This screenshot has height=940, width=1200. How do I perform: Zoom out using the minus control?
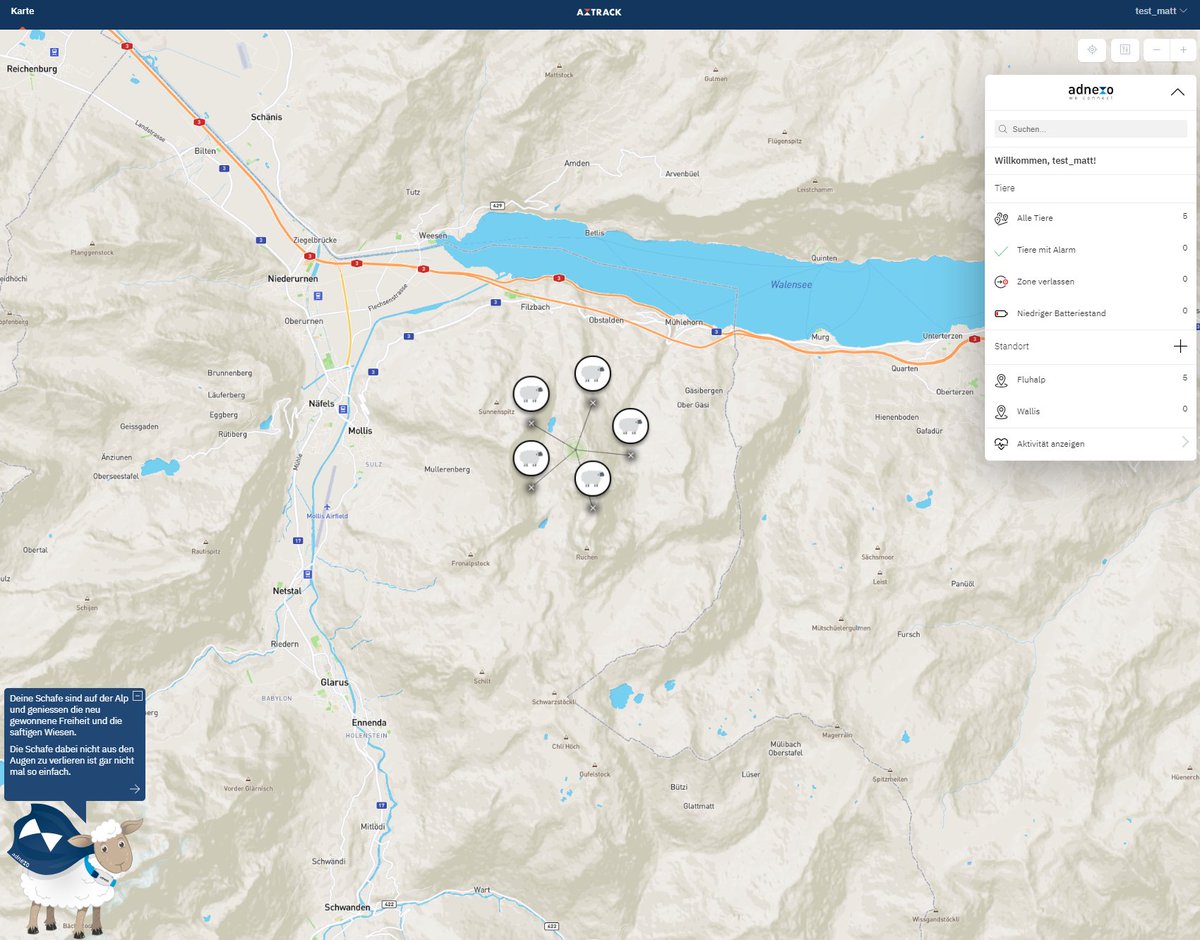pyautogui.click(x=1156, y=48)
